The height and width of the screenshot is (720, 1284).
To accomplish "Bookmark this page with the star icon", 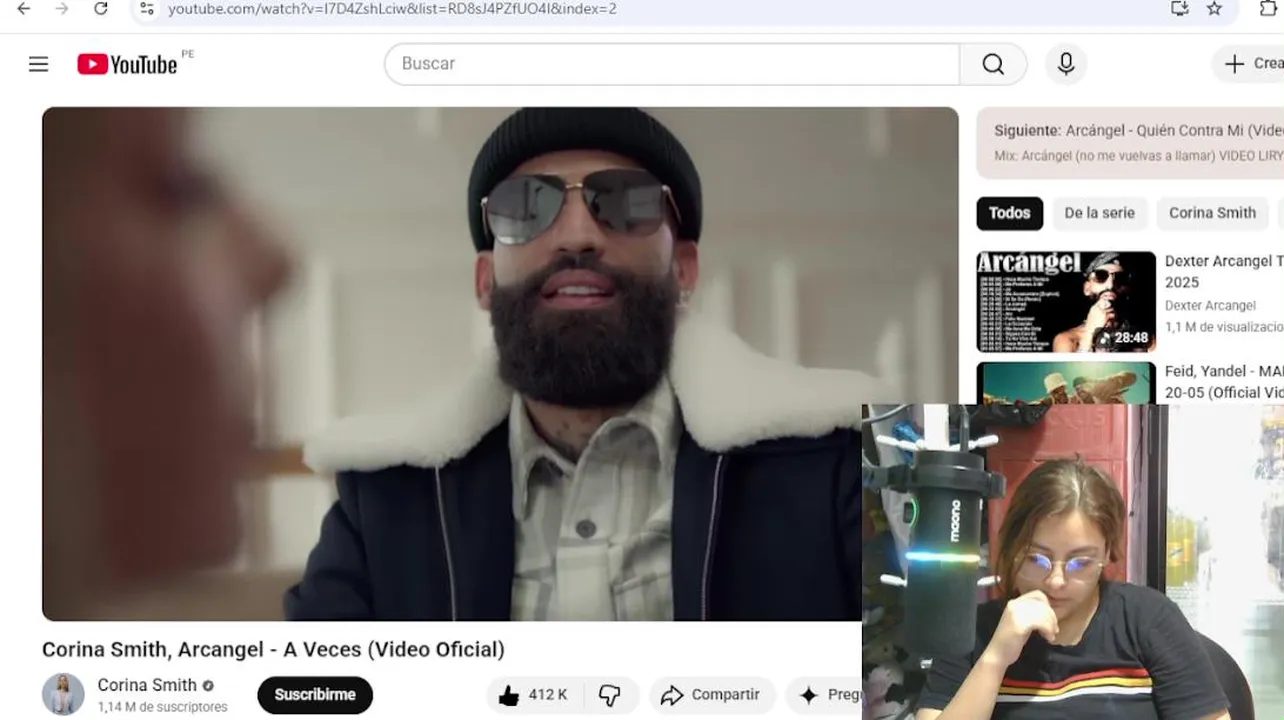I will click(1214, 9).
